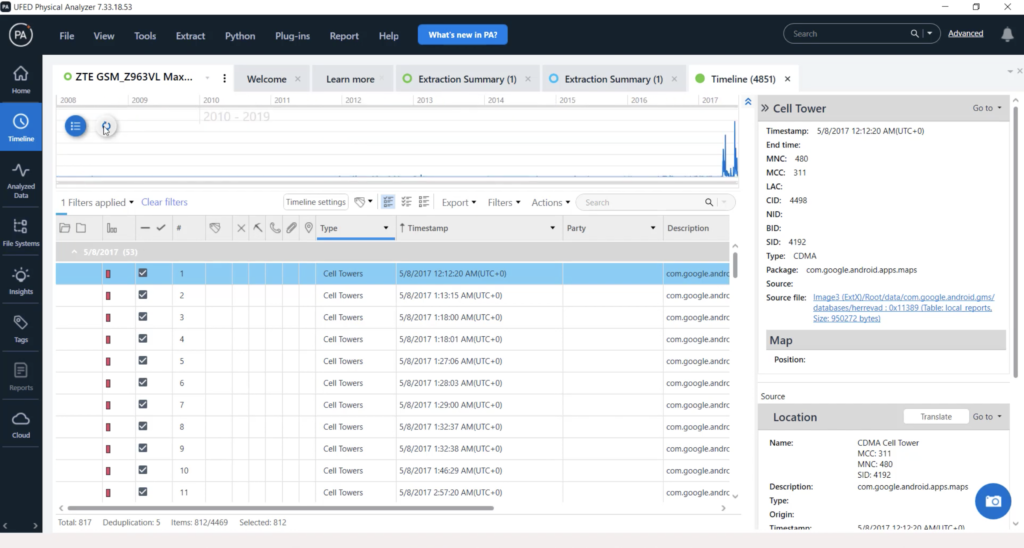Open the notifications bell
This screenshot has height=548, width=1024.
pyautogui.click(x=1007, y=35)
